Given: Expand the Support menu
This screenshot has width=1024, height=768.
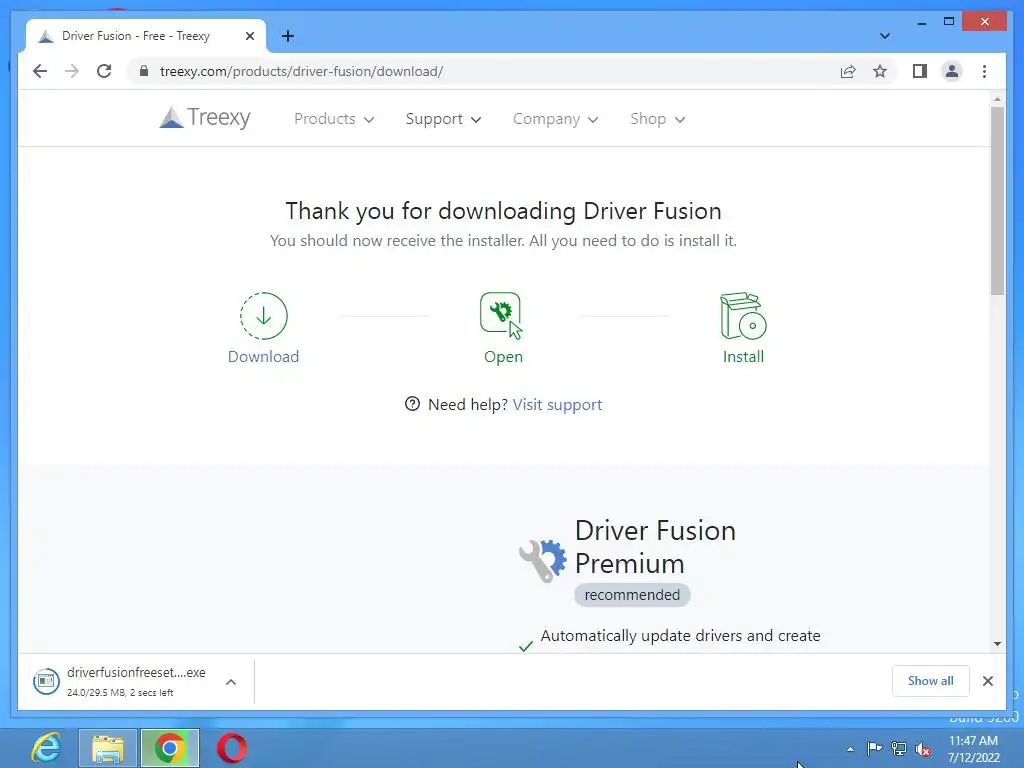Looking at the screenshot, I should [x=443, y=119].
